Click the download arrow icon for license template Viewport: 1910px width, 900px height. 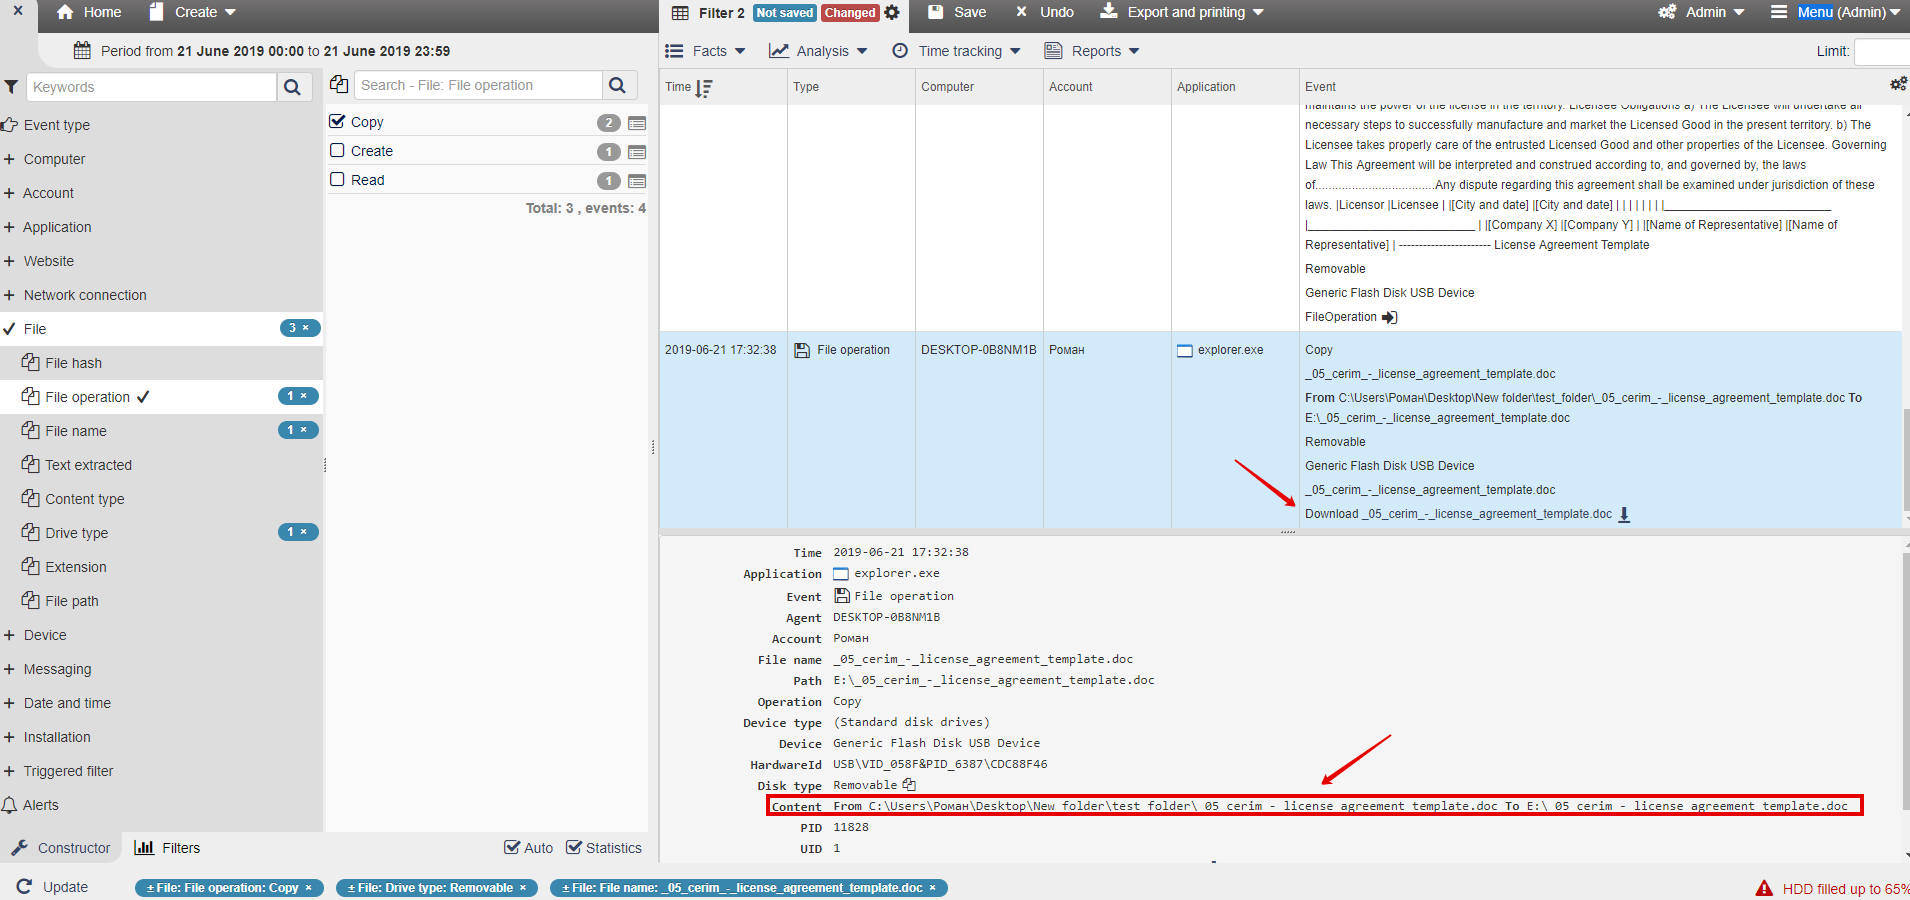pyautogui.click(x=1624, y=514)
